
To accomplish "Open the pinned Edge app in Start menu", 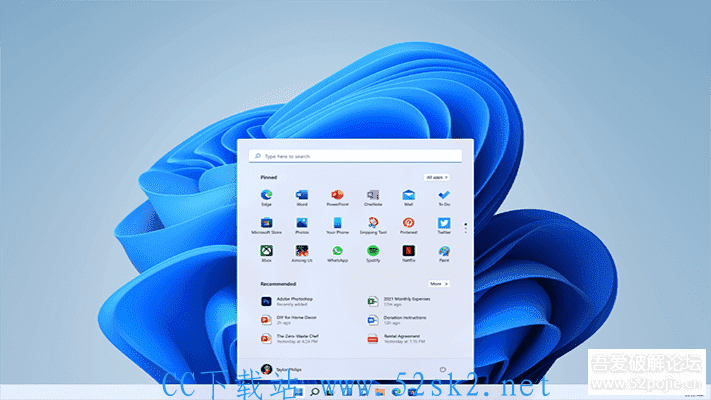I will 266,198.
